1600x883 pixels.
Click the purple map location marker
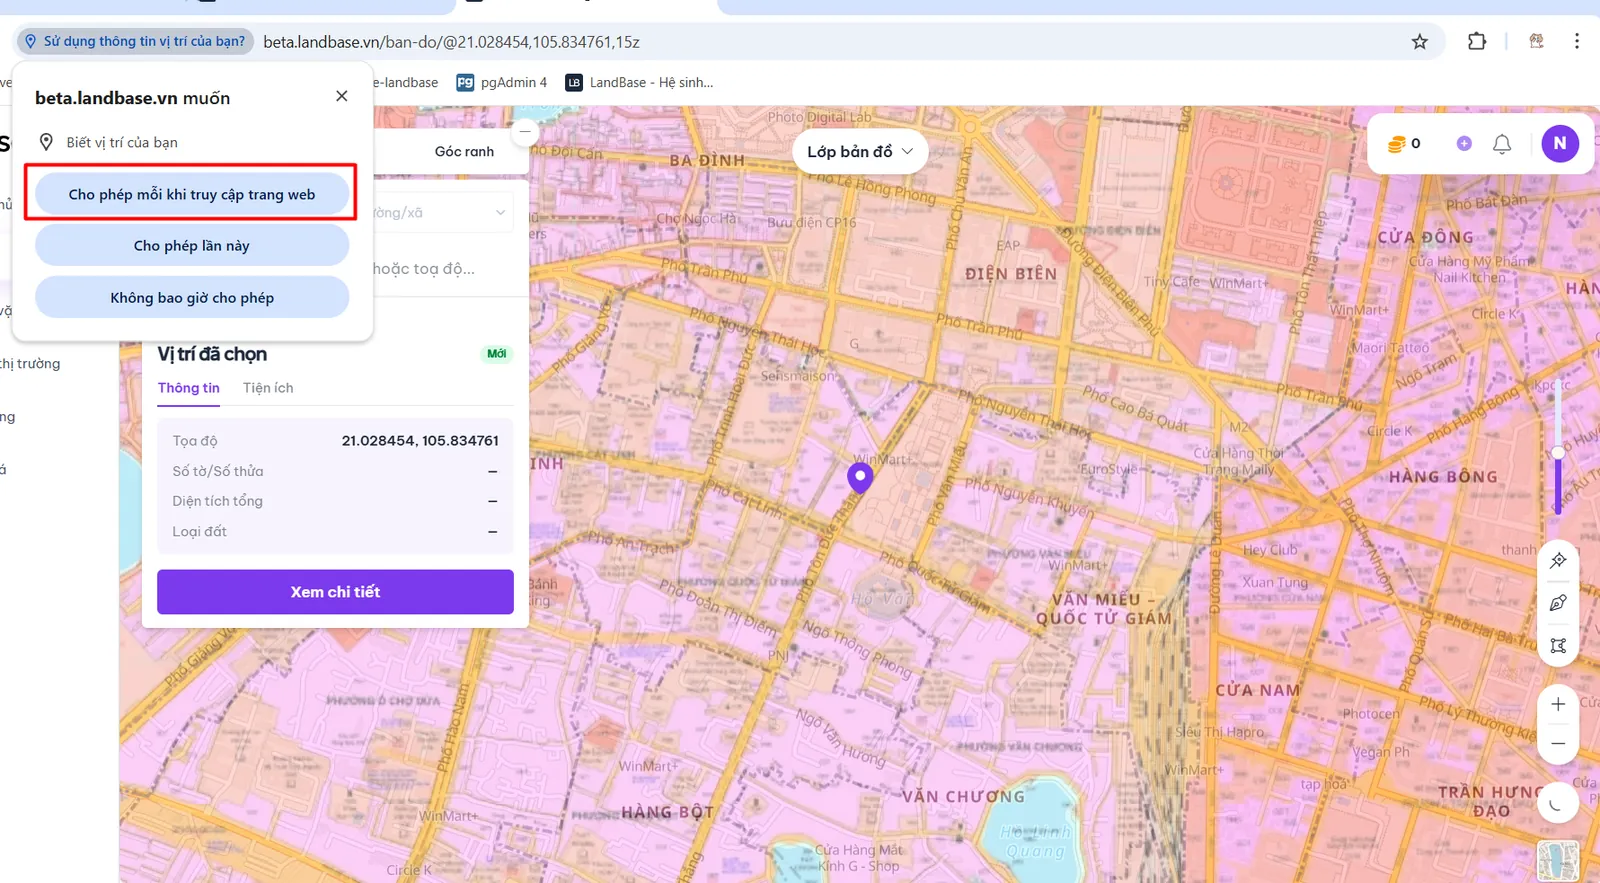[x=860, y=478]
